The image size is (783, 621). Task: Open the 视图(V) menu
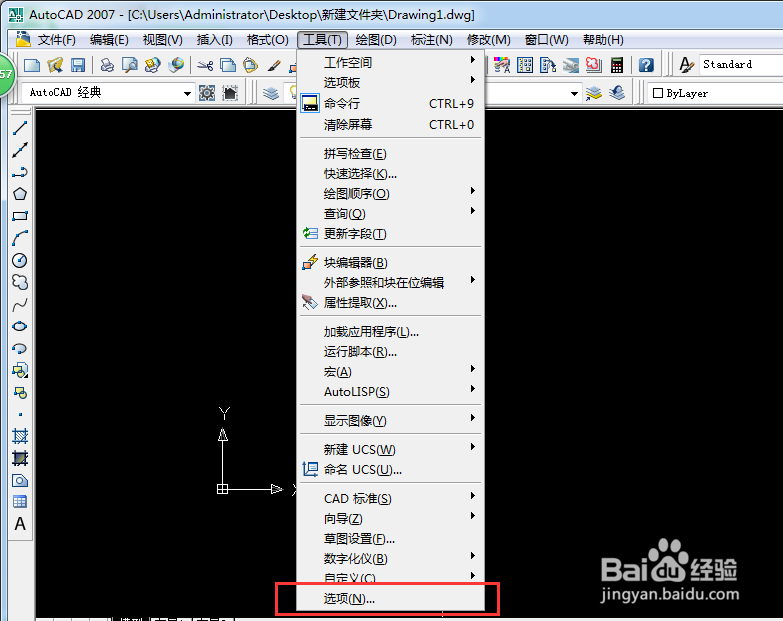tap(162, 39)
